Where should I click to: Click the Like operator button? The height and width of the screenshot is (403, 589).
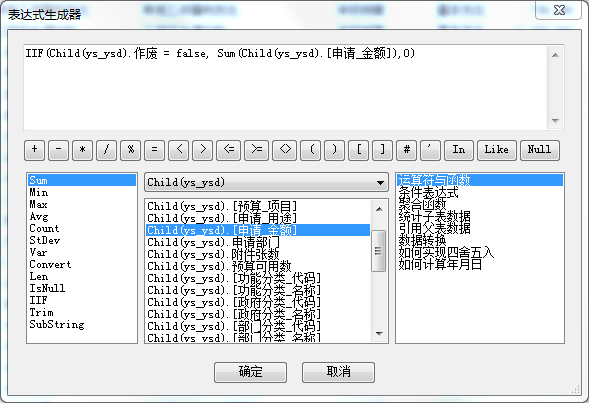(x=497, y=150)
